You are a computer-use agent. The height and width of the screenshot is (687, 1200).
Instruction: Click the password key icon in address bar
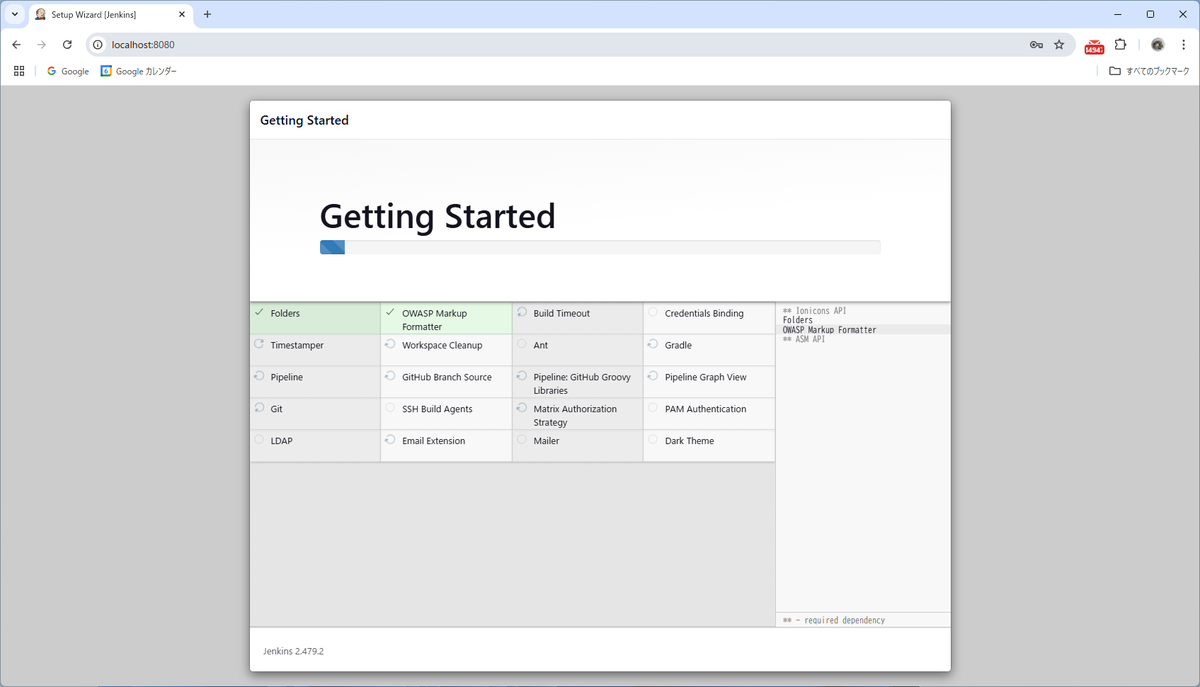click(x=1037, y=44)
